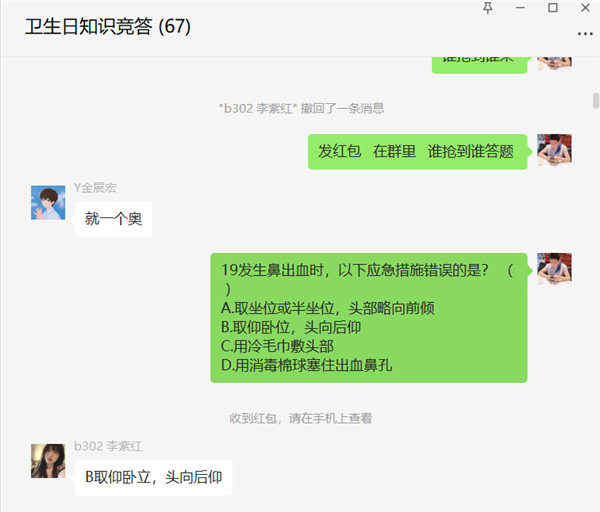Screen dimensions: 600x512
Task: Close the chat window
Action: point(585,8)
